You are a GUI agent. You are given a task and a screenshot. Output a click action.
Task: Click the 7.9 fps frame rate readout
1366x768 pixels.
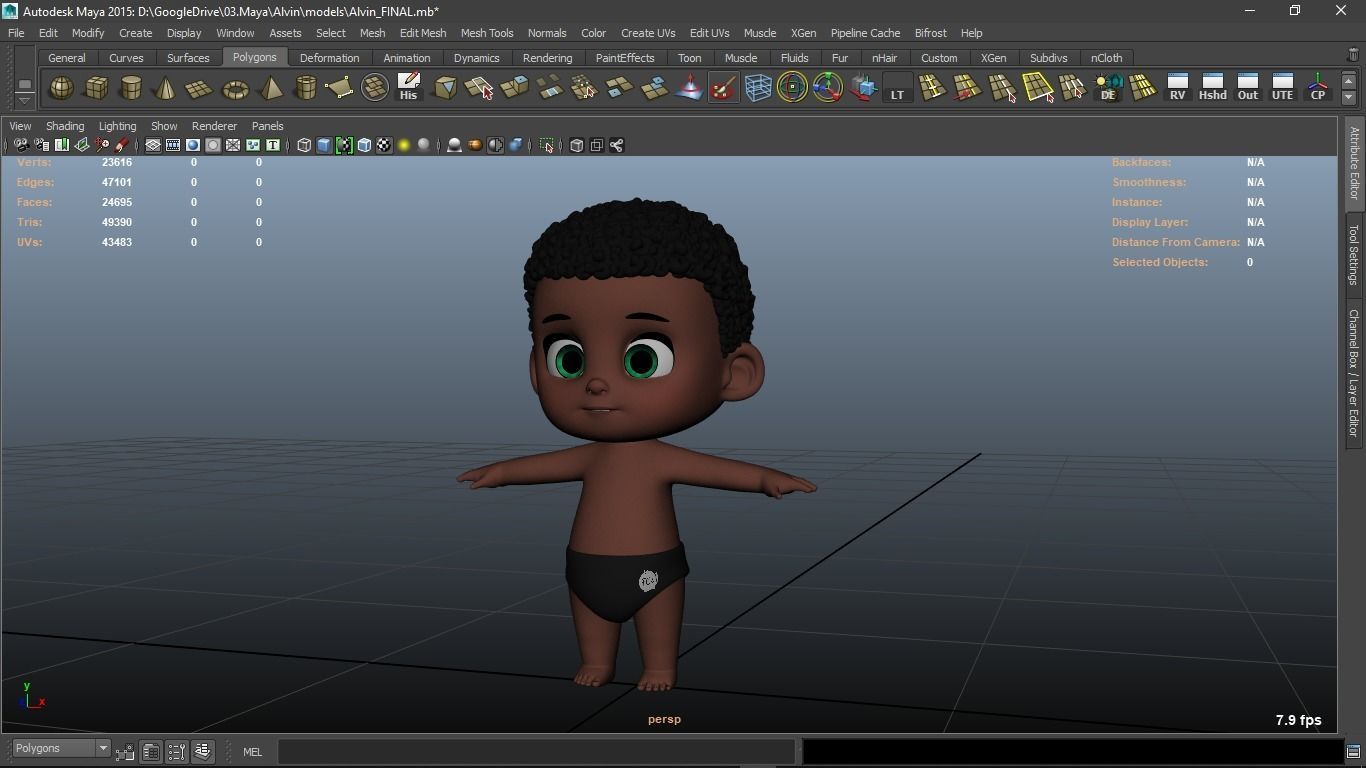[1298, 720]
